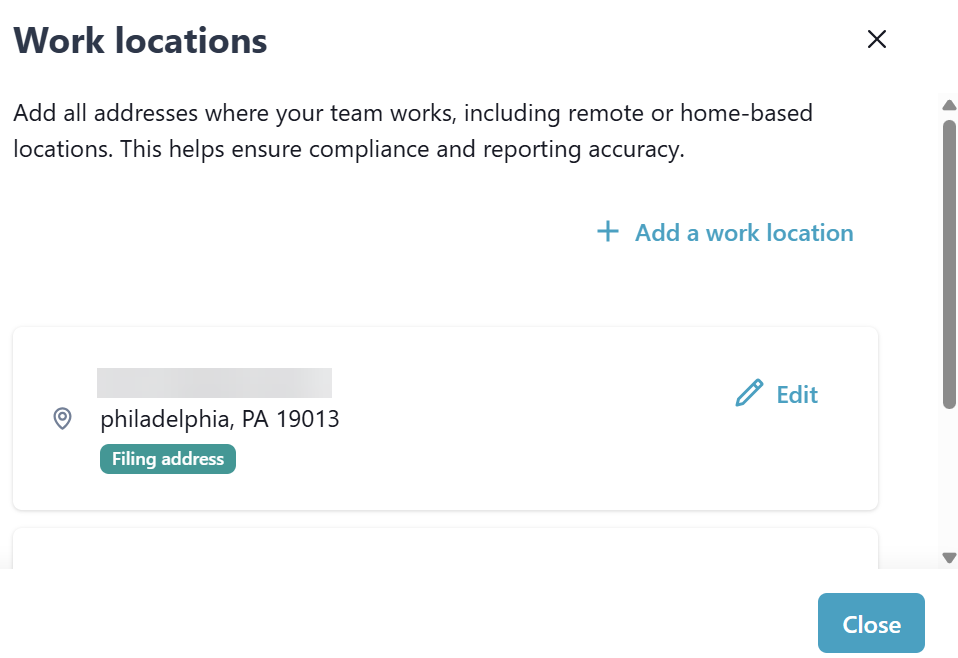Viewport: 958px width, 658px height.
Task: Click the scrollbar track below the thumb
Action: pos(949,480)
